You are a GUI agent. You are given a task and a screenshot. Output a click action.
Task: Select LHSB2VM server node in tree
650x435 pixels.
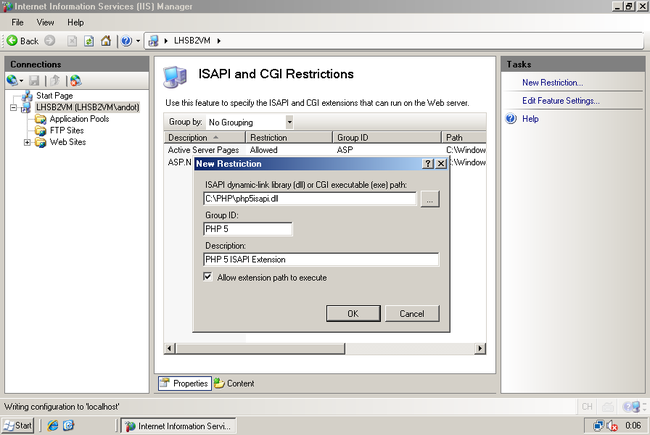(87, 107)
